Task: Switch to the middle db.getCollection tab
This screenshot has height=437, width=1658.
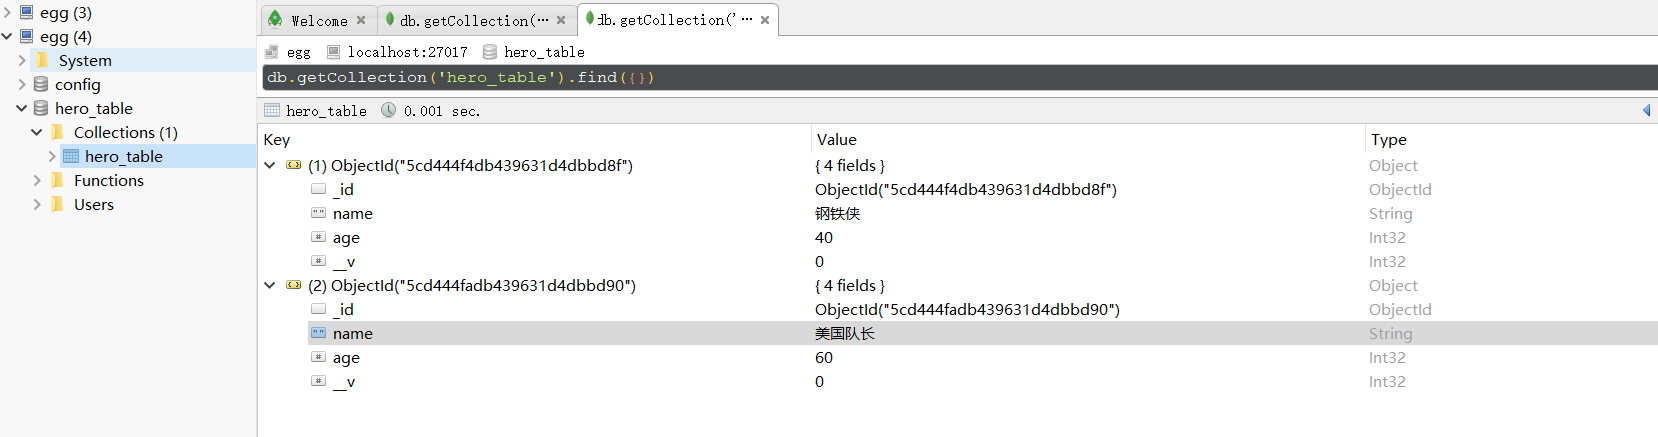Action: (x=476, y=20)
